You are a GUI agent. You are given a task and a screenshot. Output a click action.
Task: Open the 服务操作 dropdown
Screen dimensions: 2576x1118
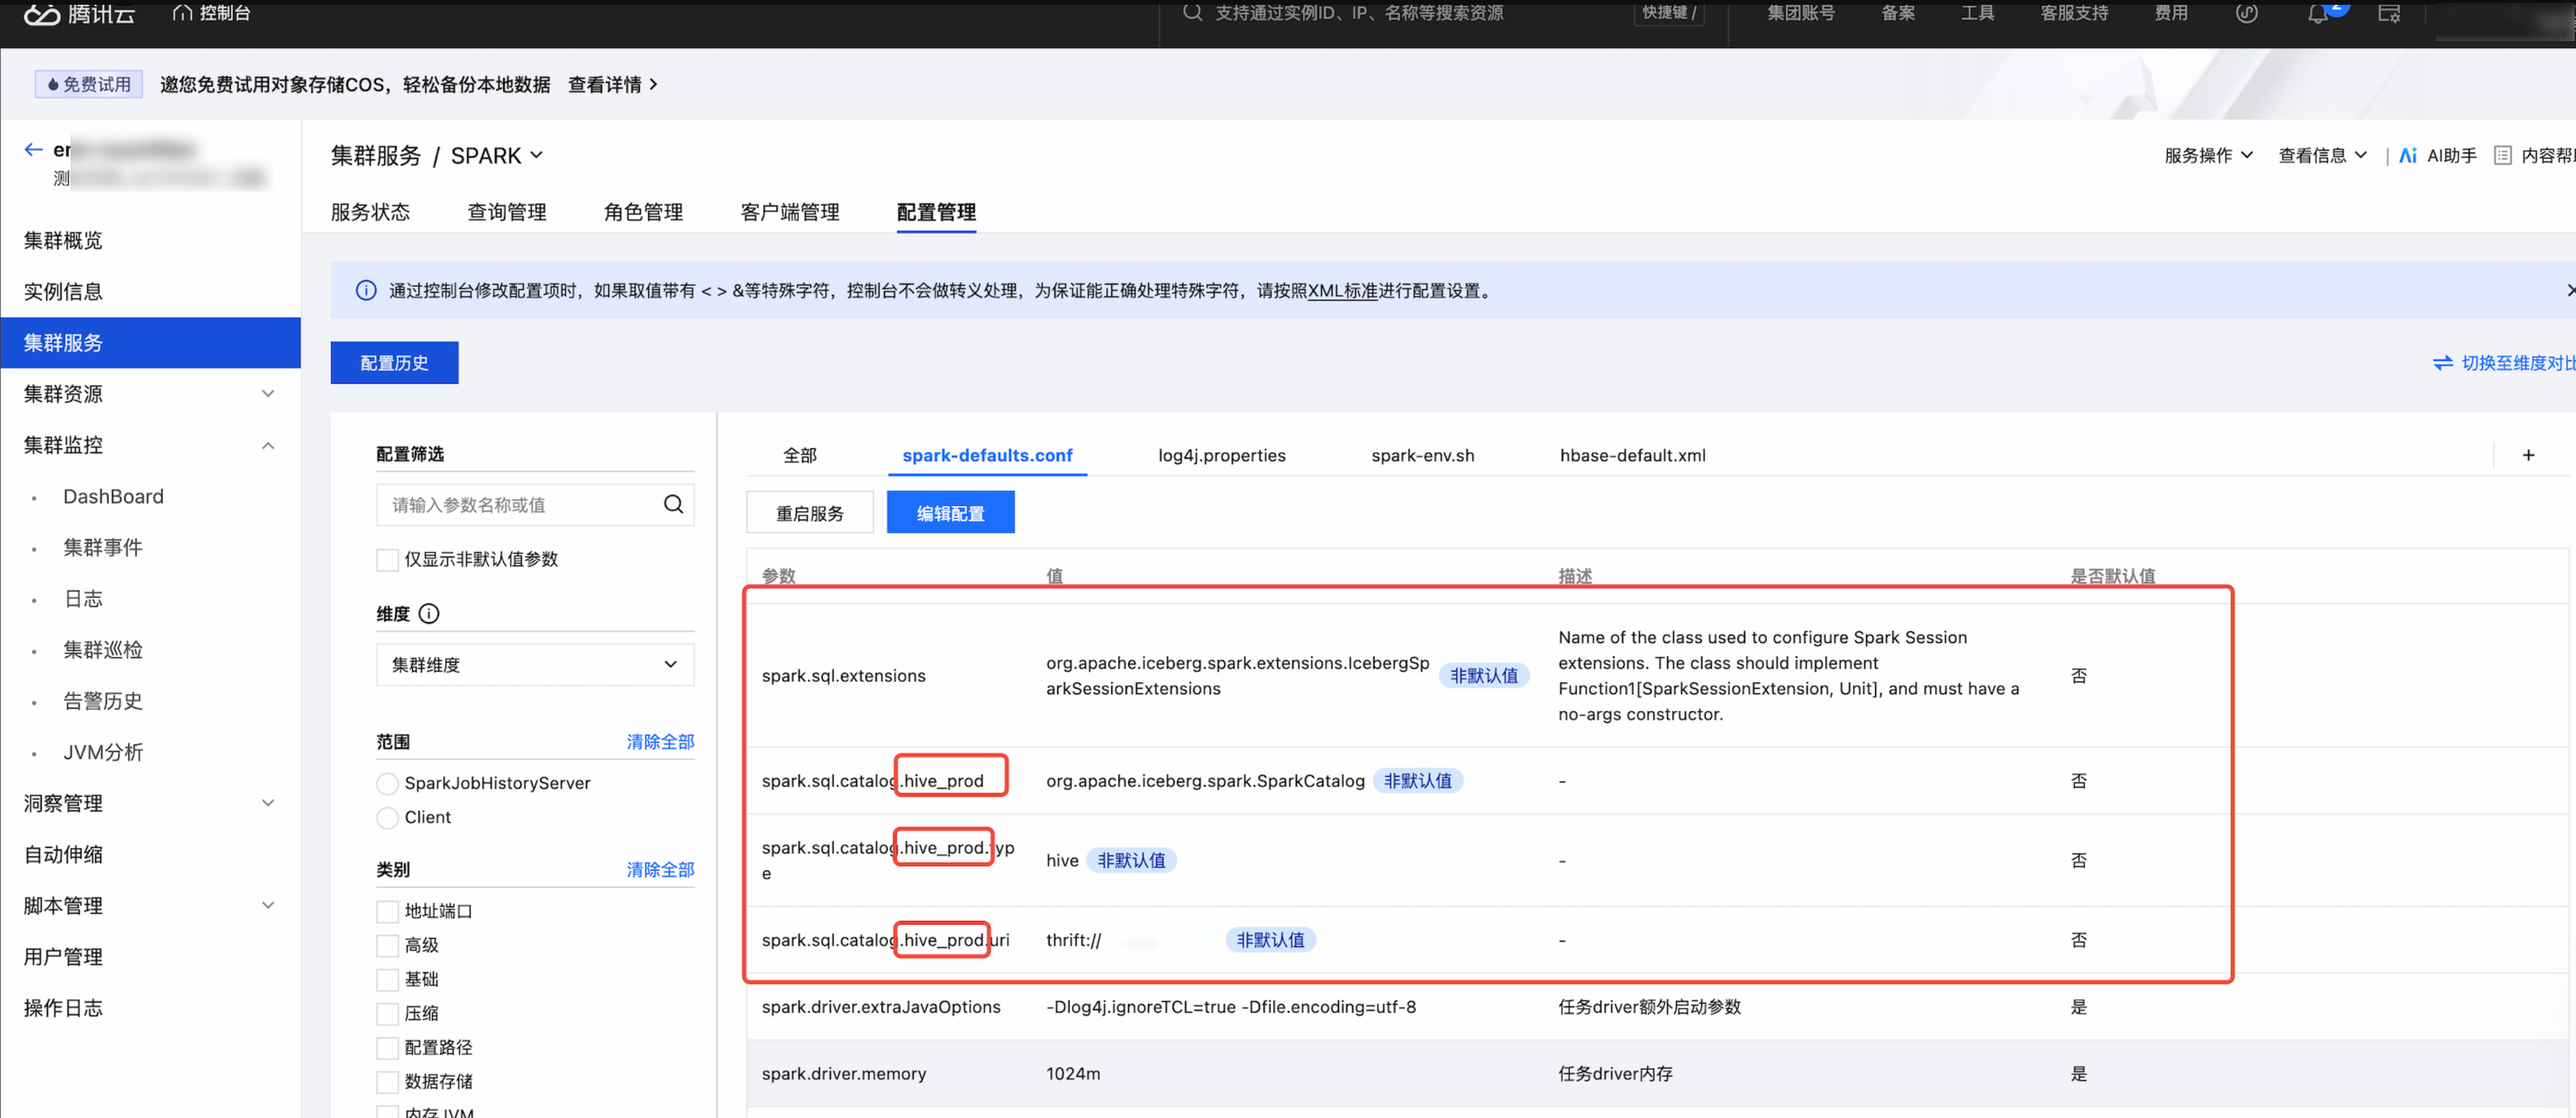[2209, 155]
